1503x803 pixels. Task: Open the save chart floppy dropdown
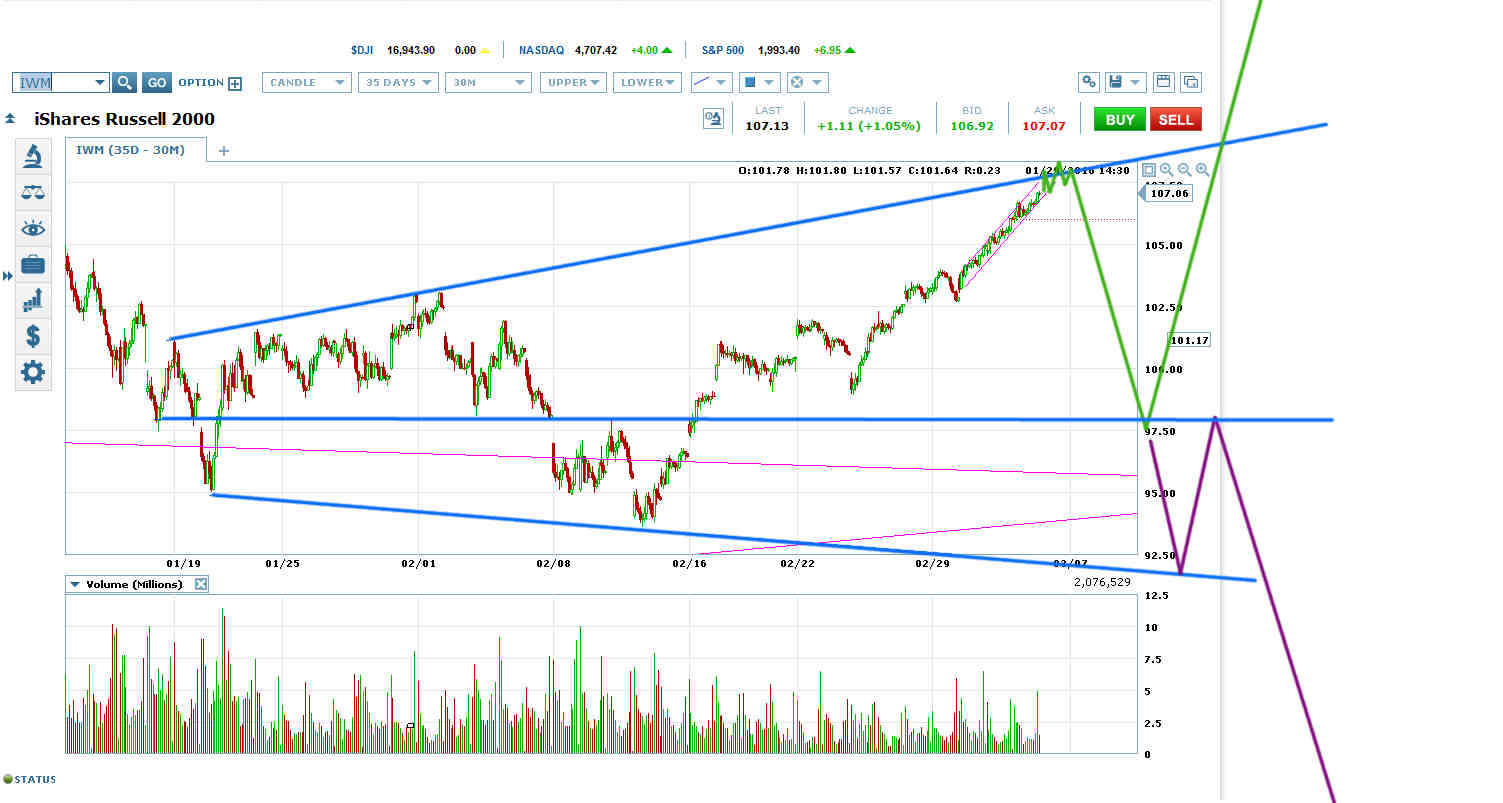point(1125,83)
